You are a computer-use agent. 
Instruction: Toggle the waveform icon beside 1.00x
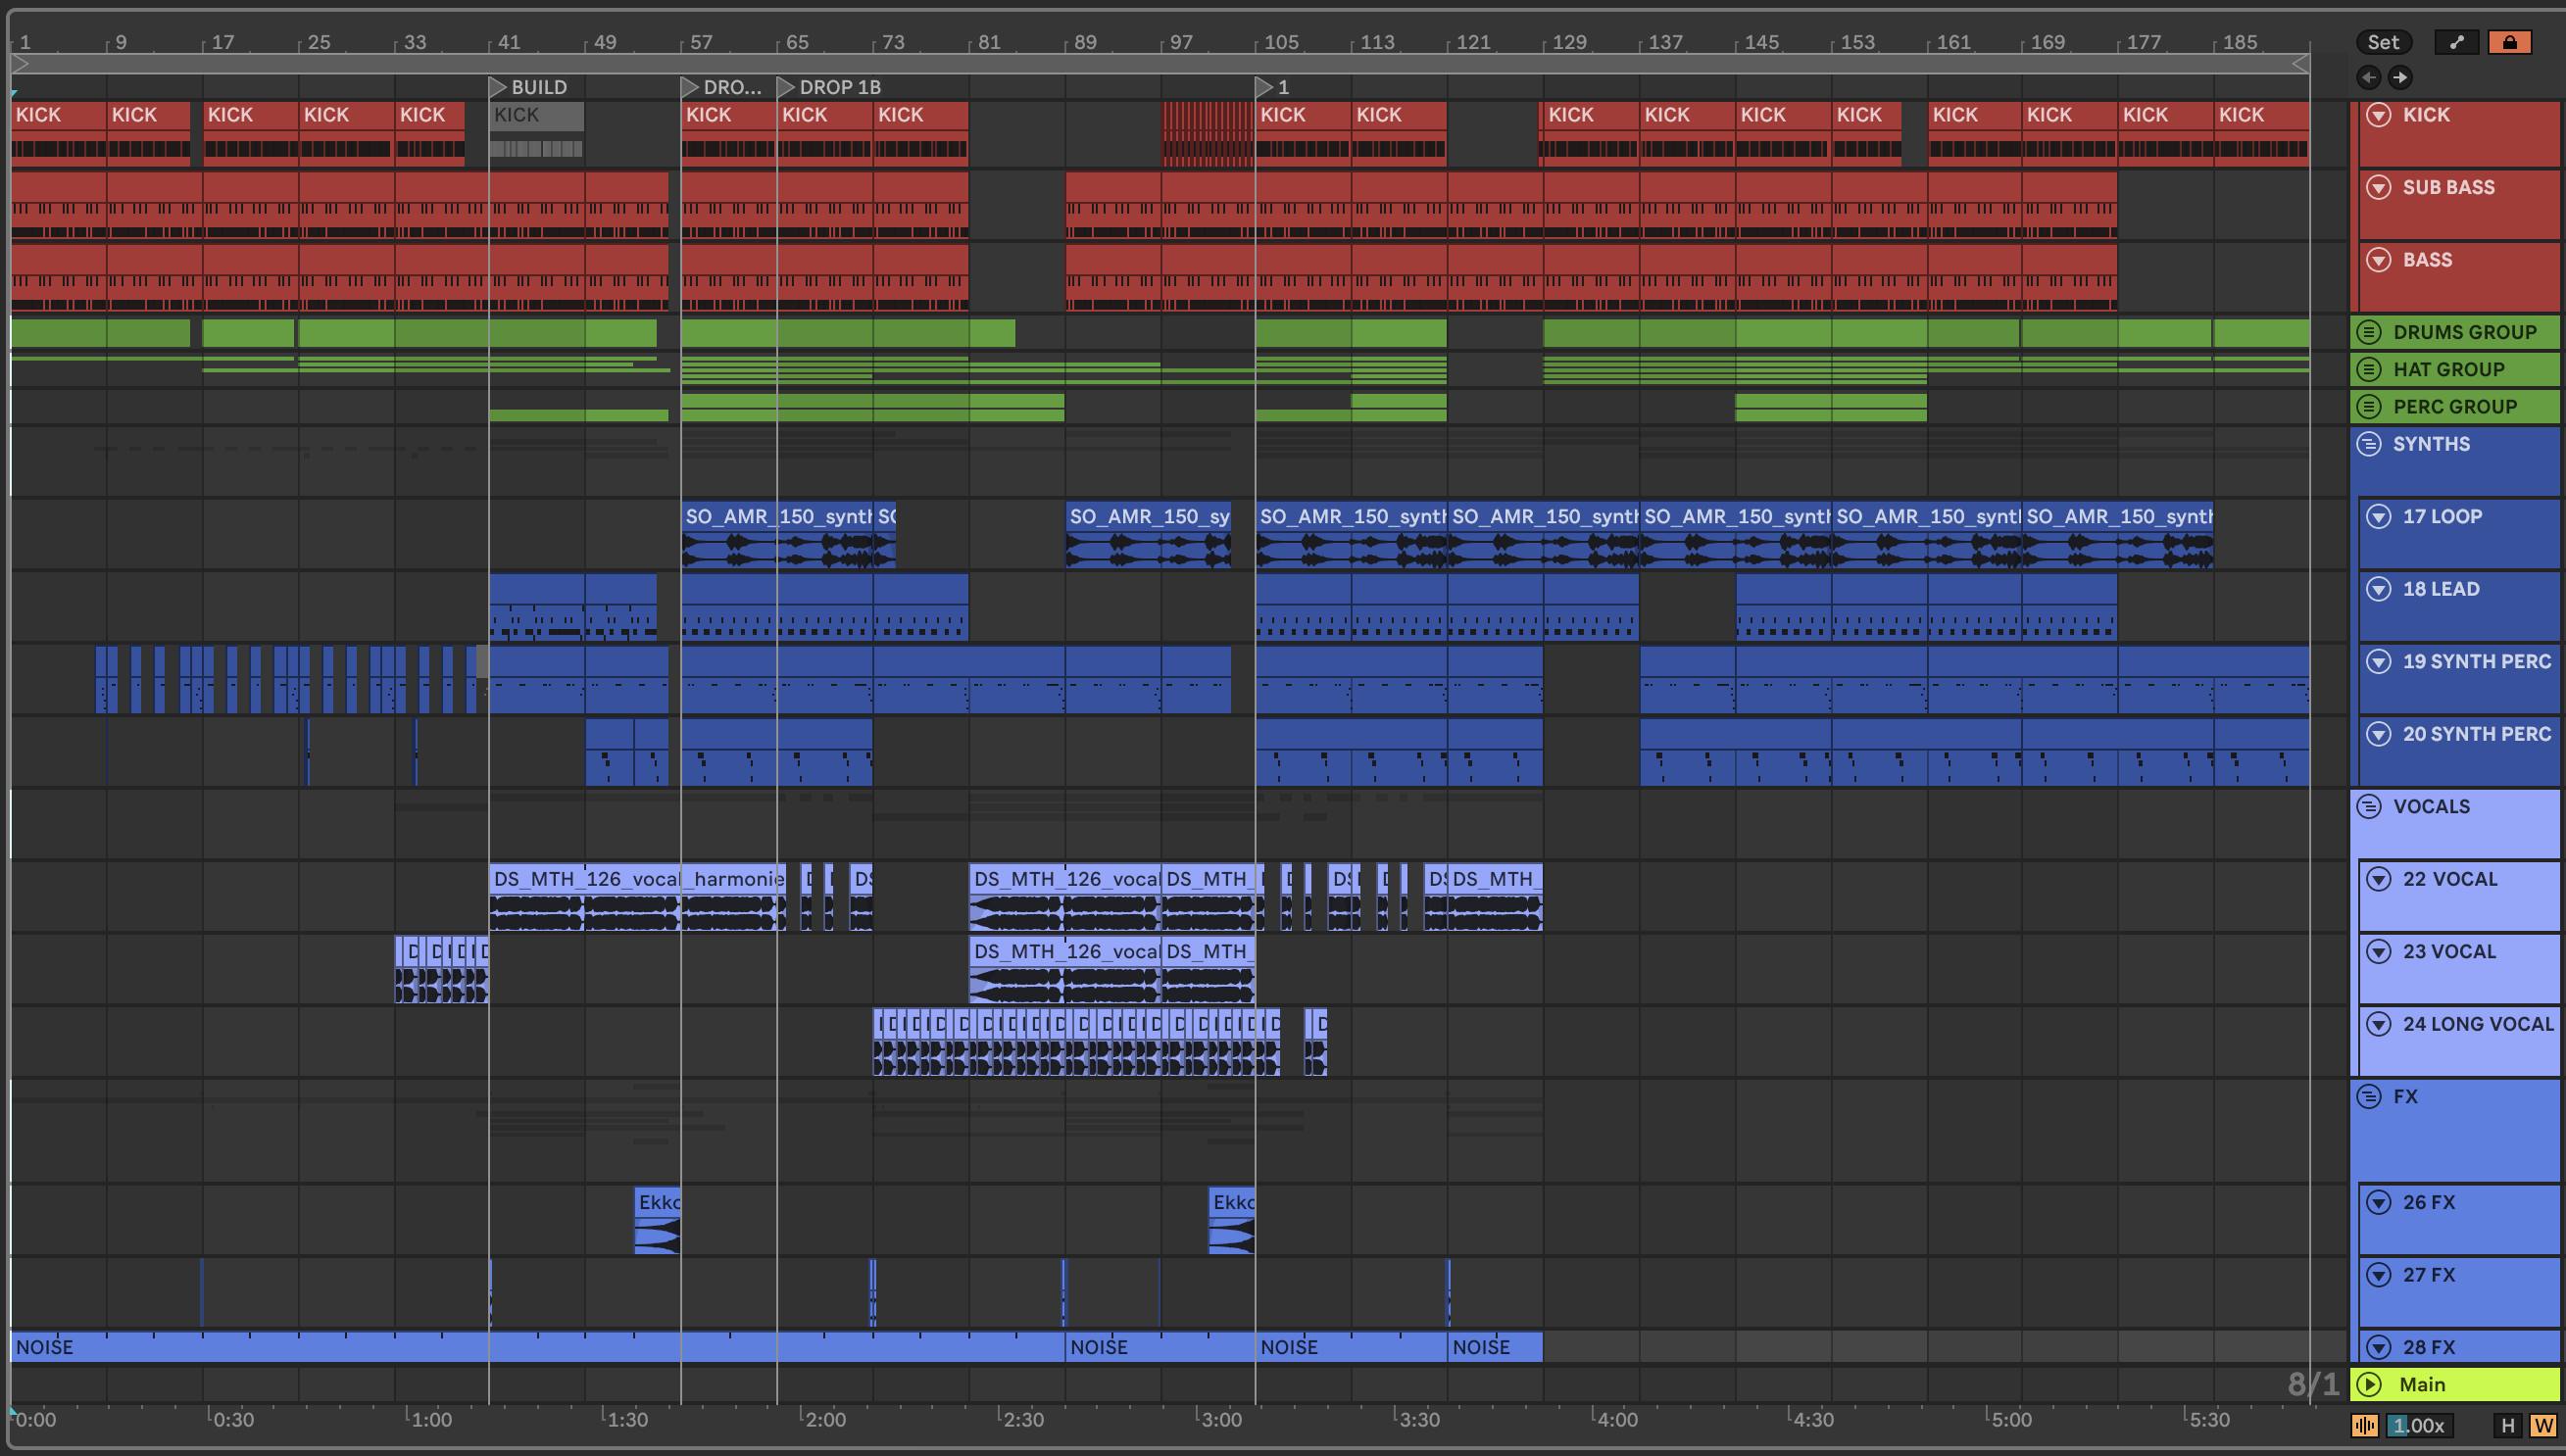[x=2365, y=1425]
